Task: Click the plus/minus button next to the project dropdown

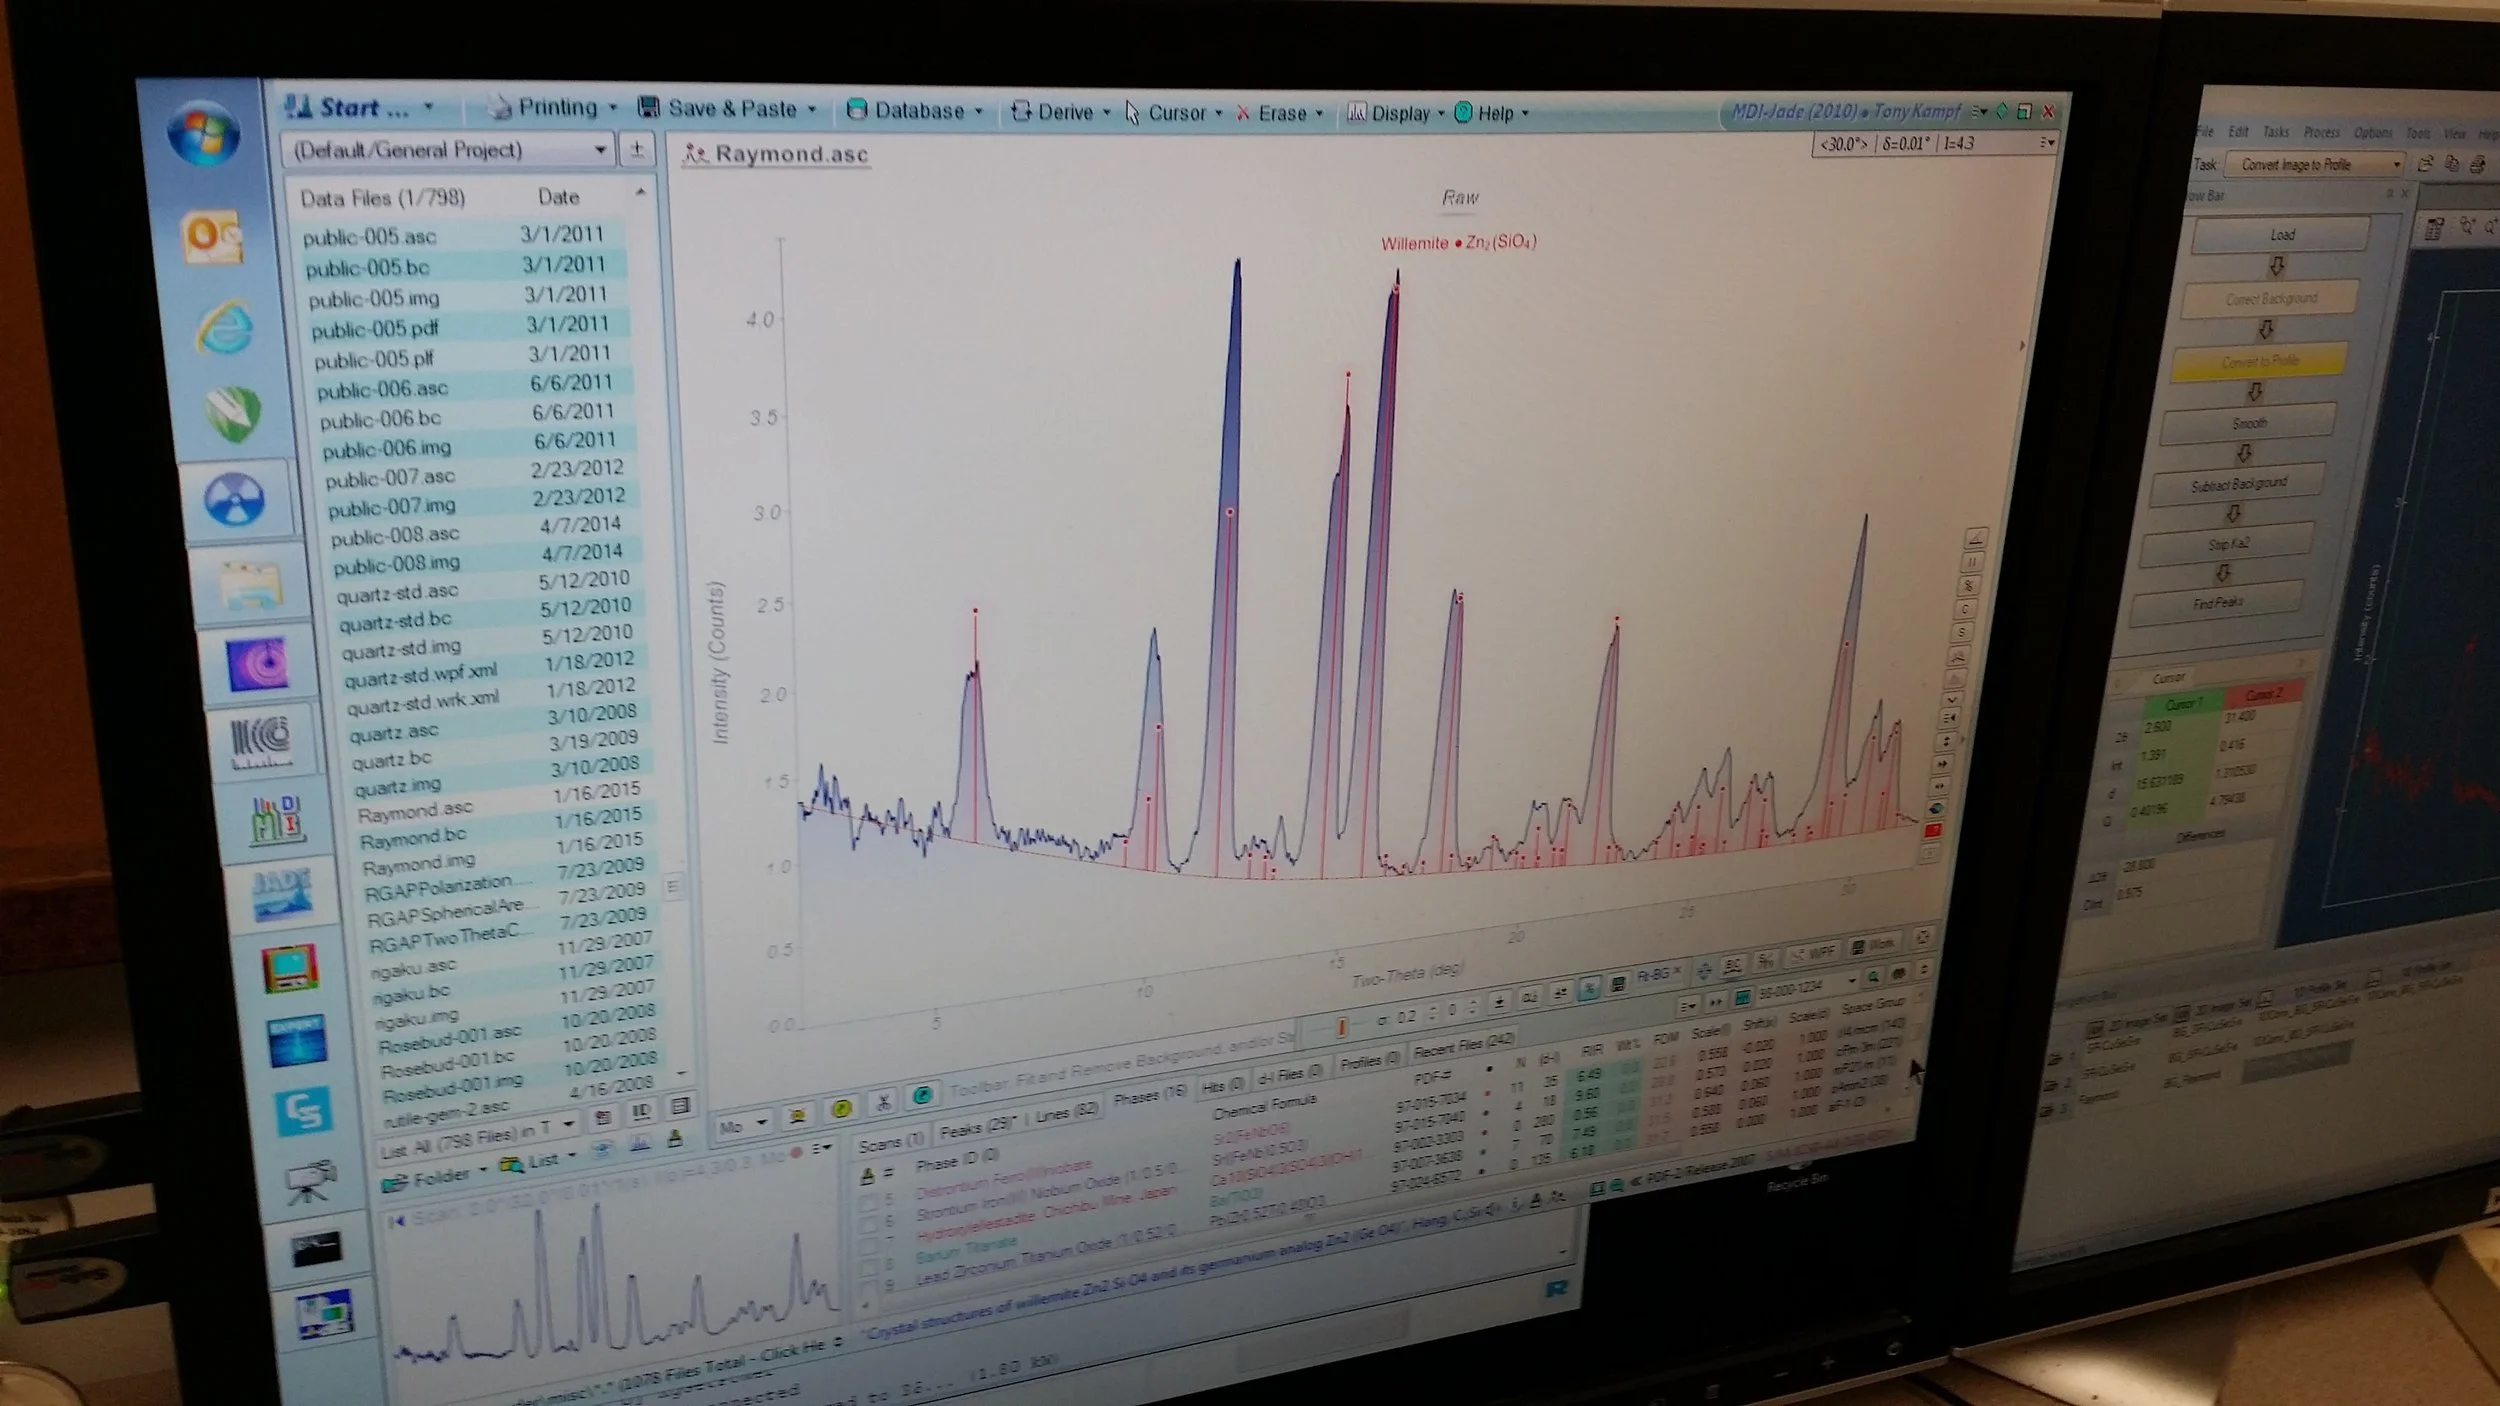Action: [x=637, y=150]
